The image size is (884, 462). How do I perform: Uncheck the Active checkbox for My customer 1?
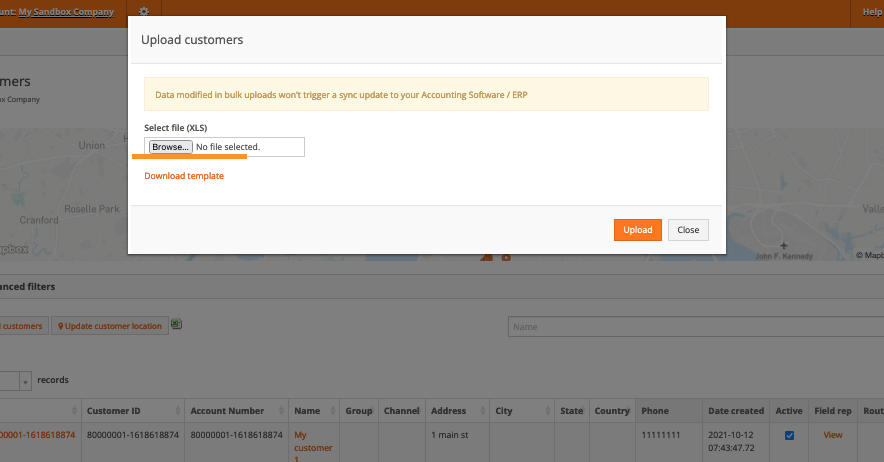[789, 435]
